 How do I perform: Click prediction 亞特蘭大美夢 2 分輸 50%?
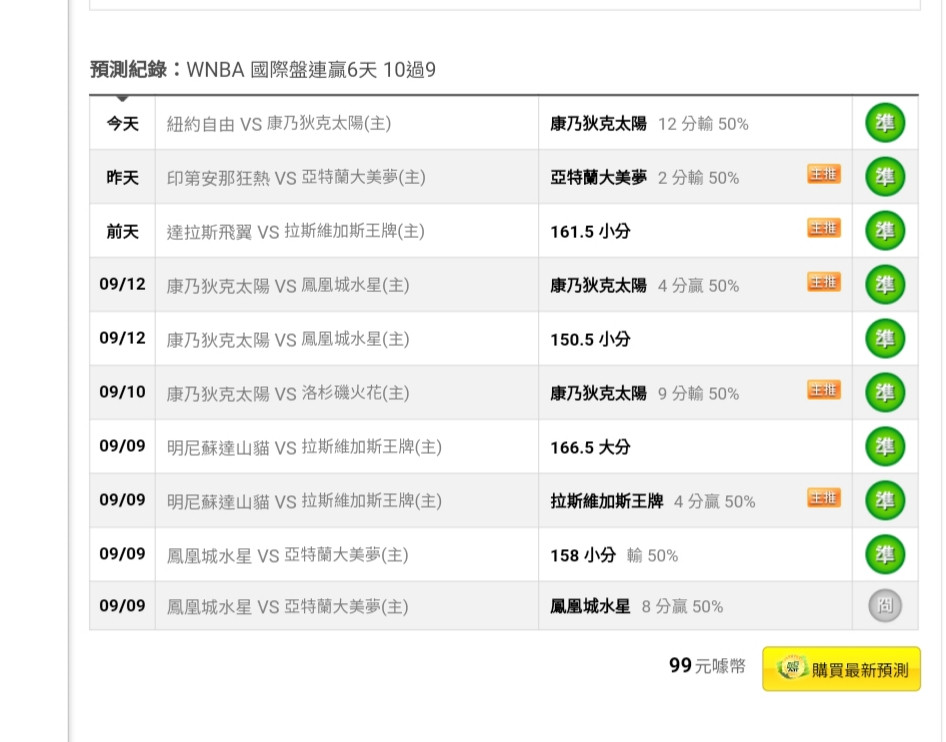coord(644,177)
